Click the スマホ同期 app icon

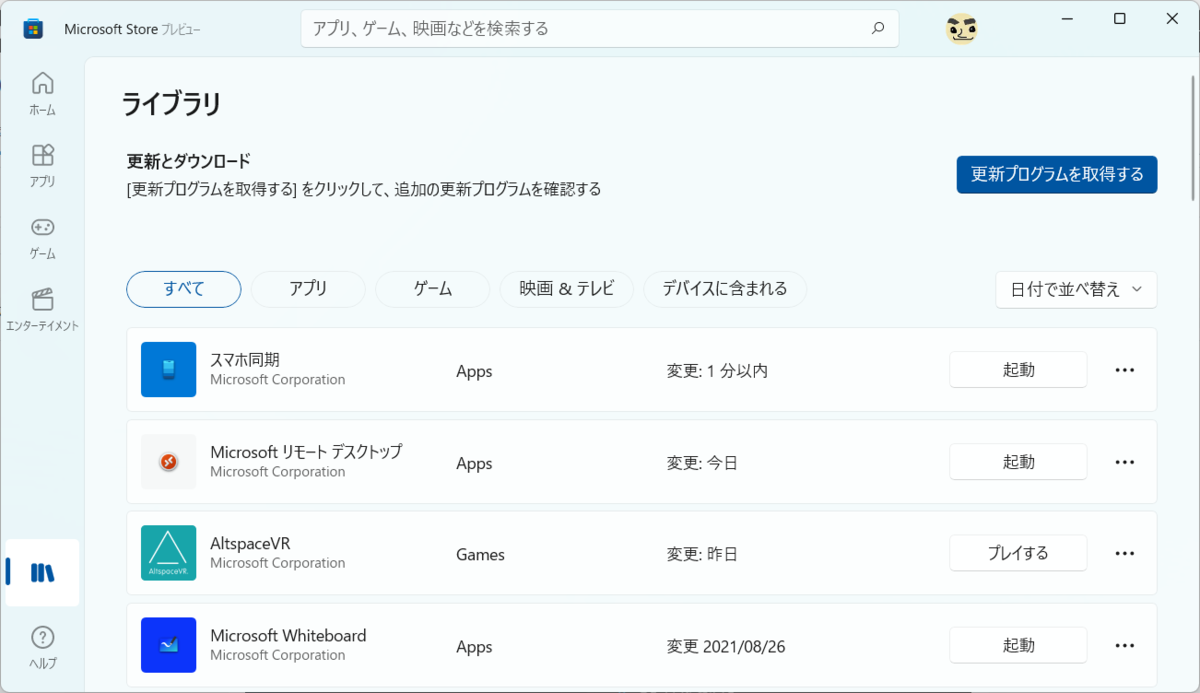tap(168, 369)
